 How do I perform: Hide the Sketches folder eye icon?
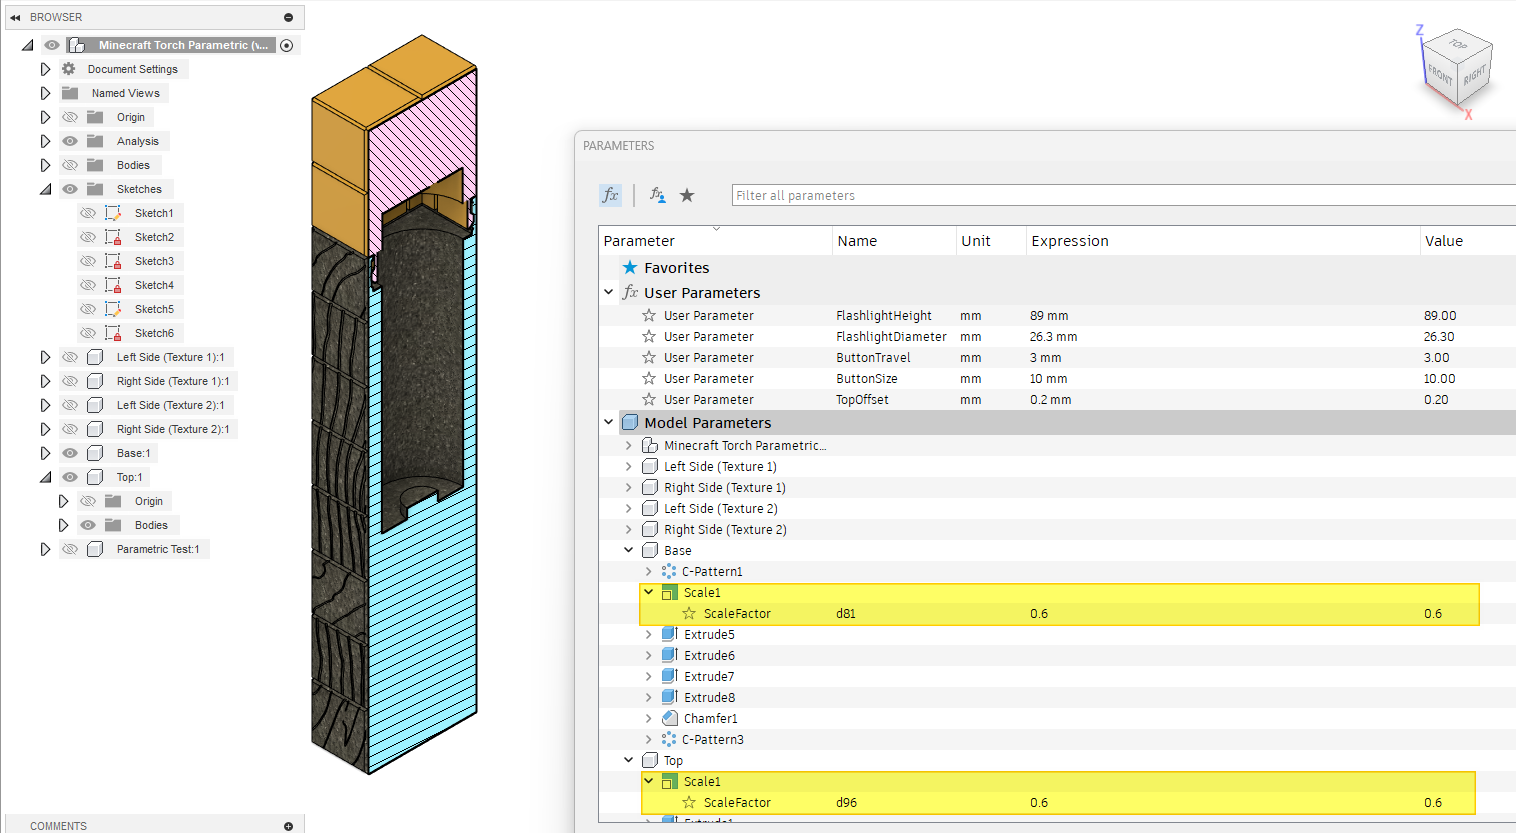70,189
